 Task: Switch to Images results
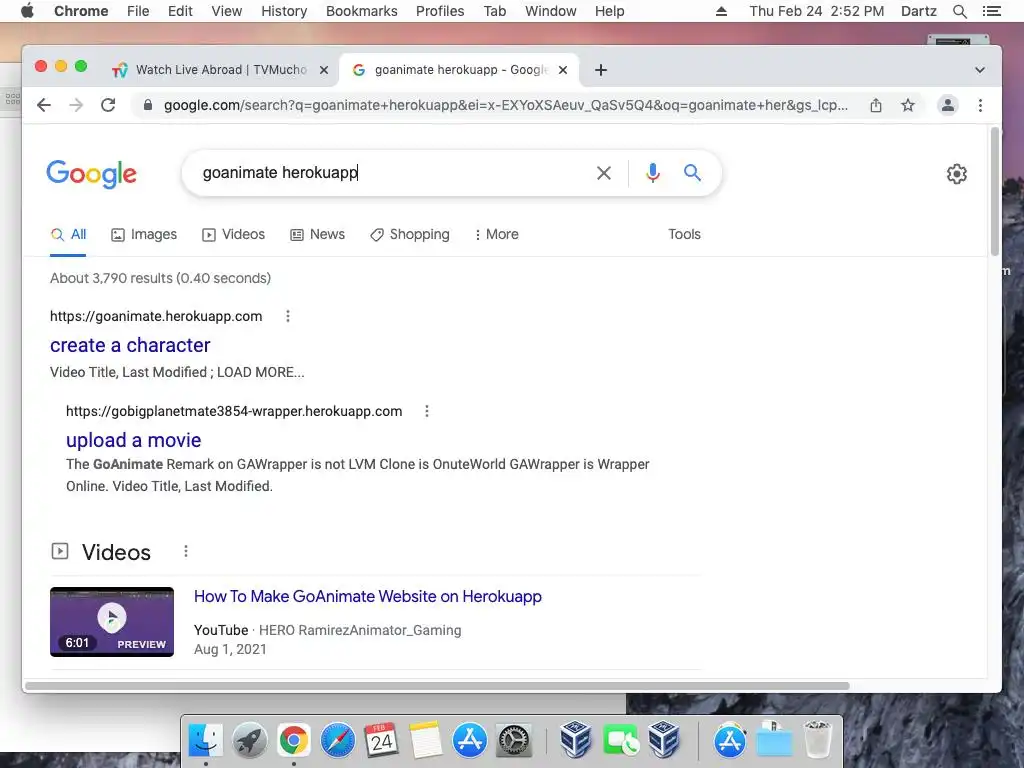(144, 234)
